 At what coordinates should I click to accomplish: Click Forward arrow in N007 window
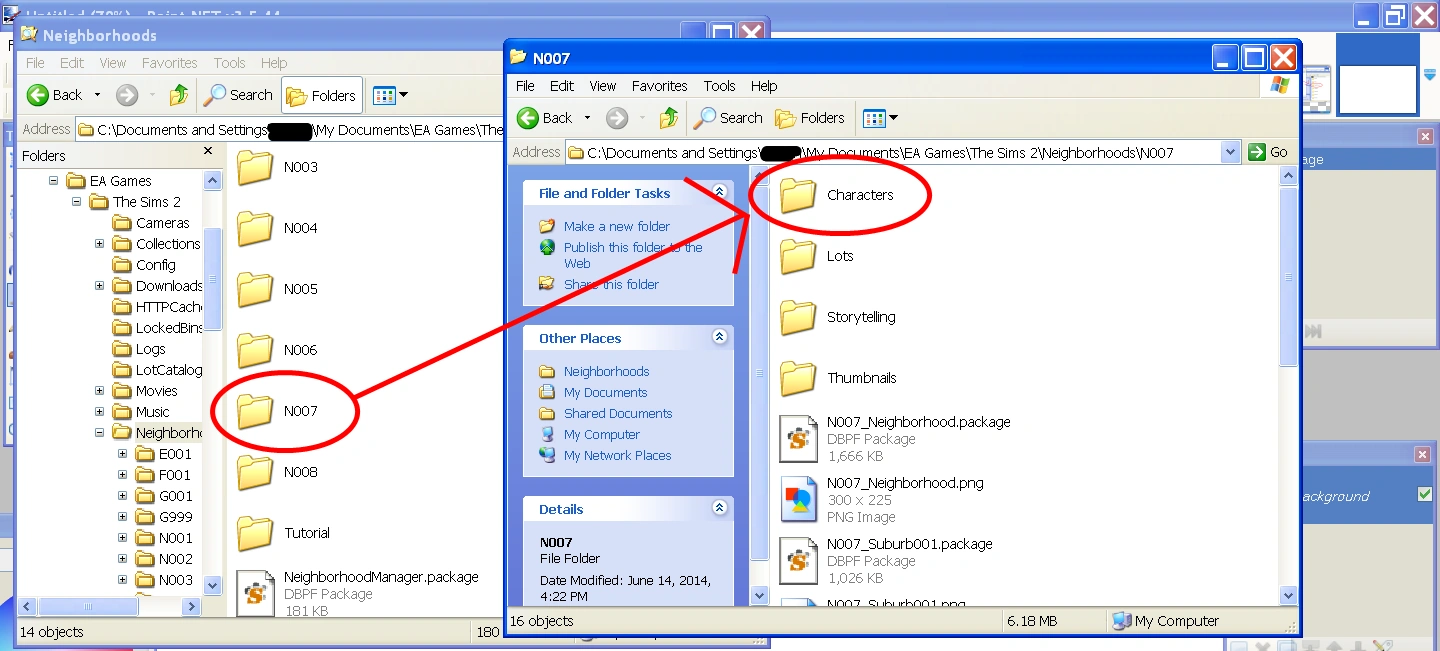(617, 118)
